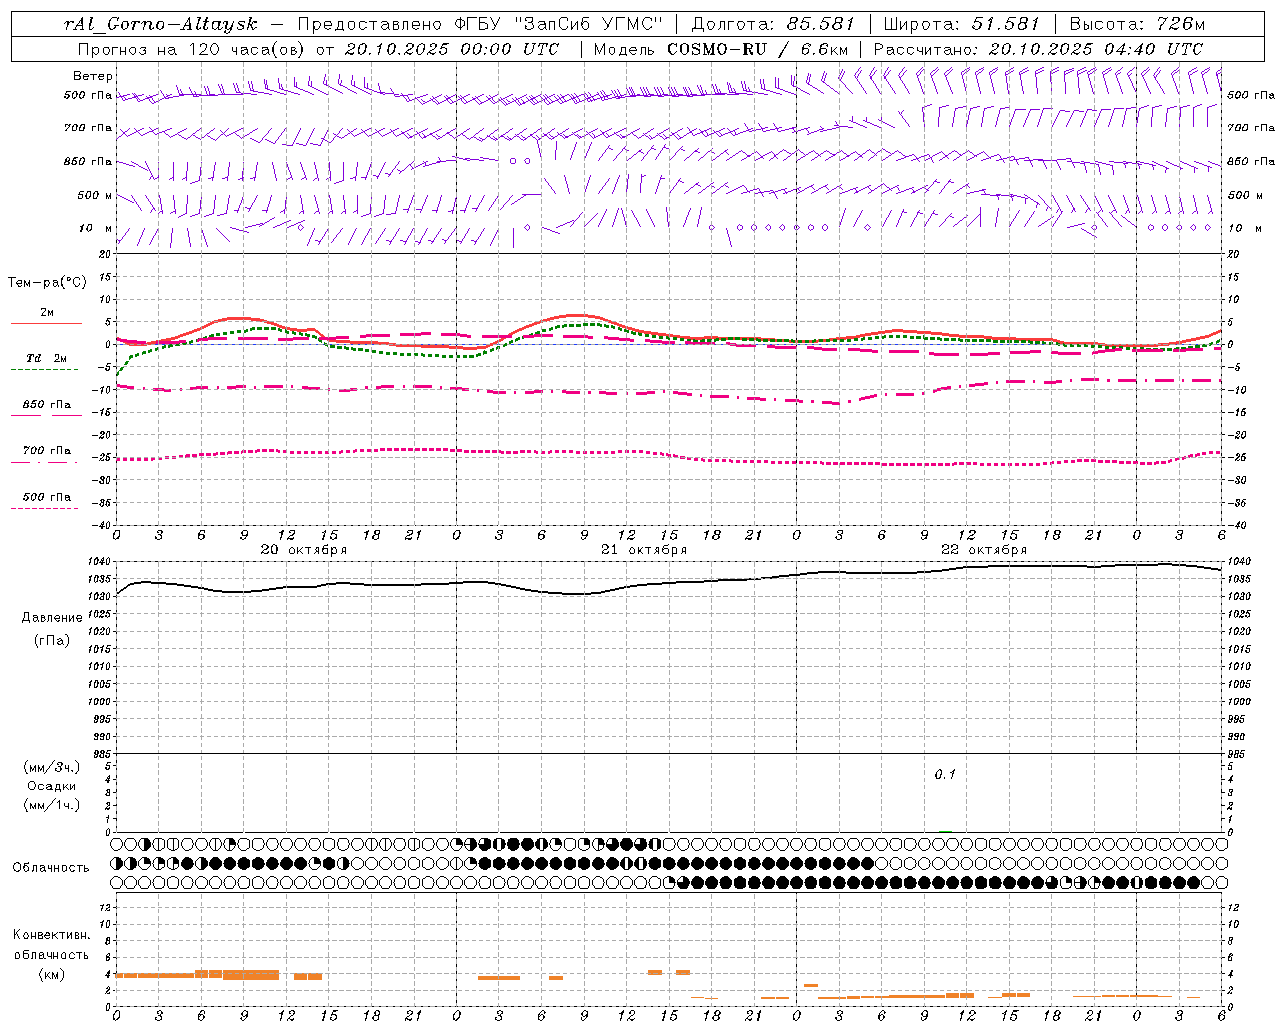Viewport: 1280px width, 1024px height.
Task: Click the 500 гПа temperature legend entry
Action: (46, 496)
